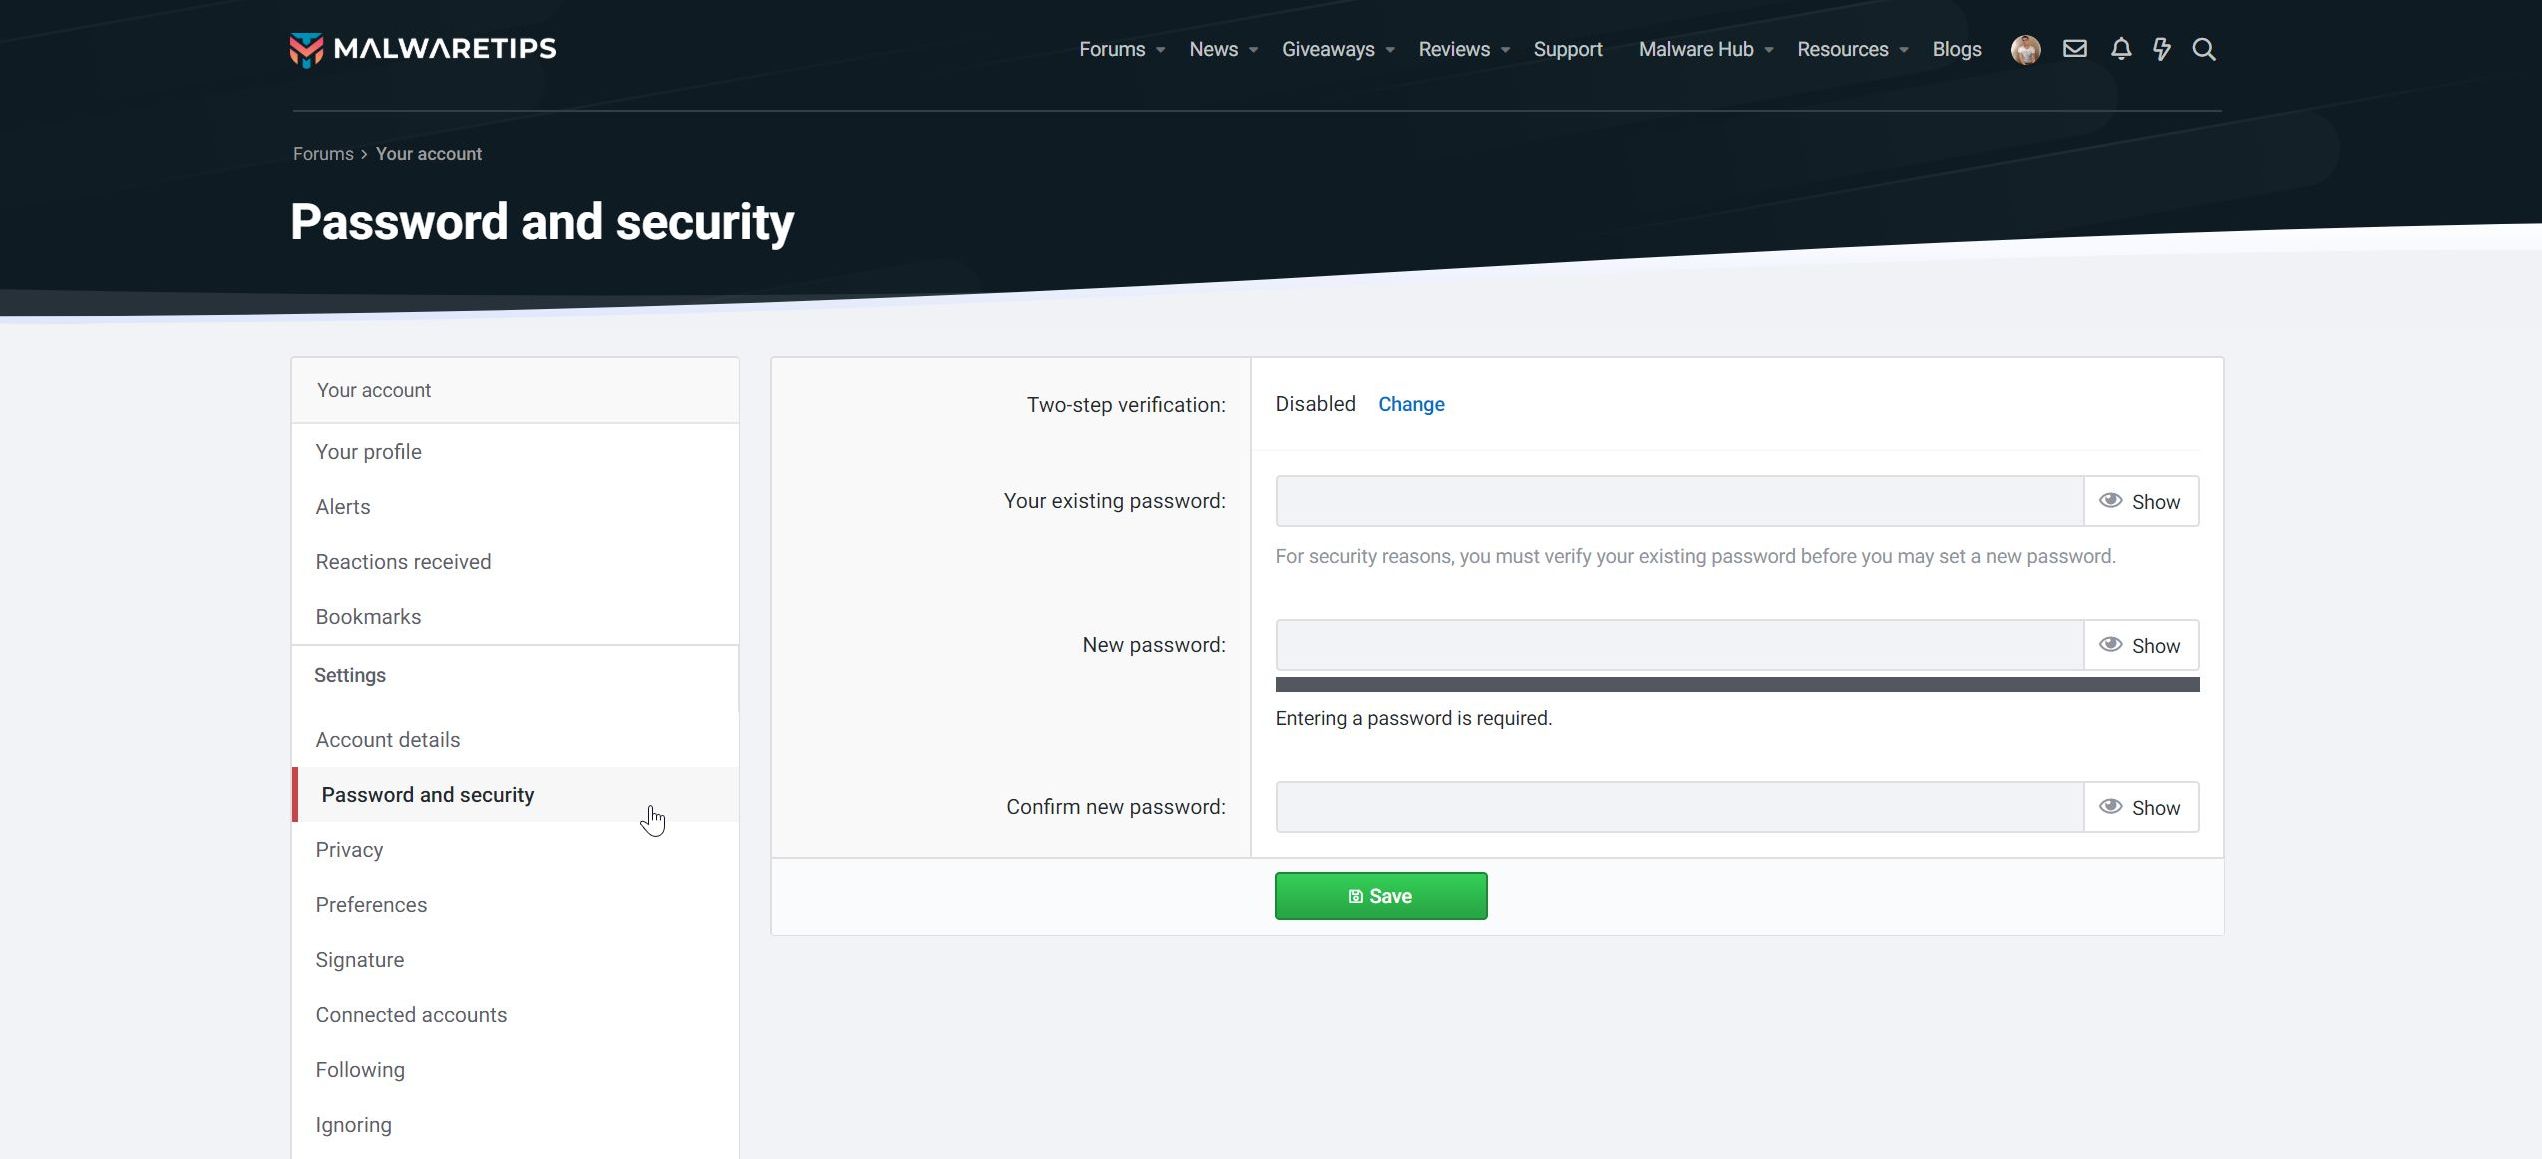Expand the Malware Hub dropdown arrow
The width and height of the screenshot is (2542, 1159).
[x=1768, y=50]
